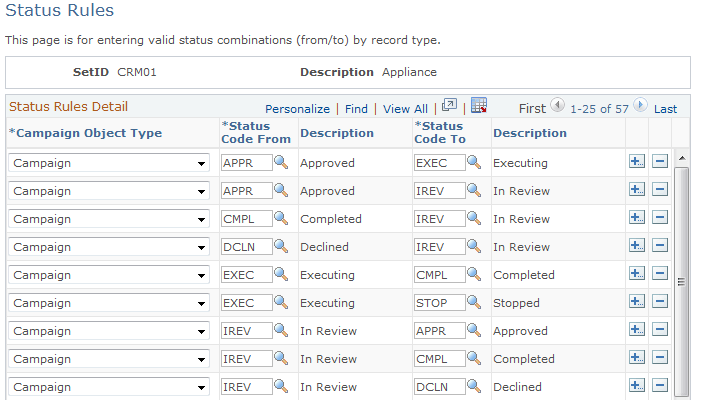
Task: Click the Status Code From field in APPR to EXEC row
Action: (246, 163)
